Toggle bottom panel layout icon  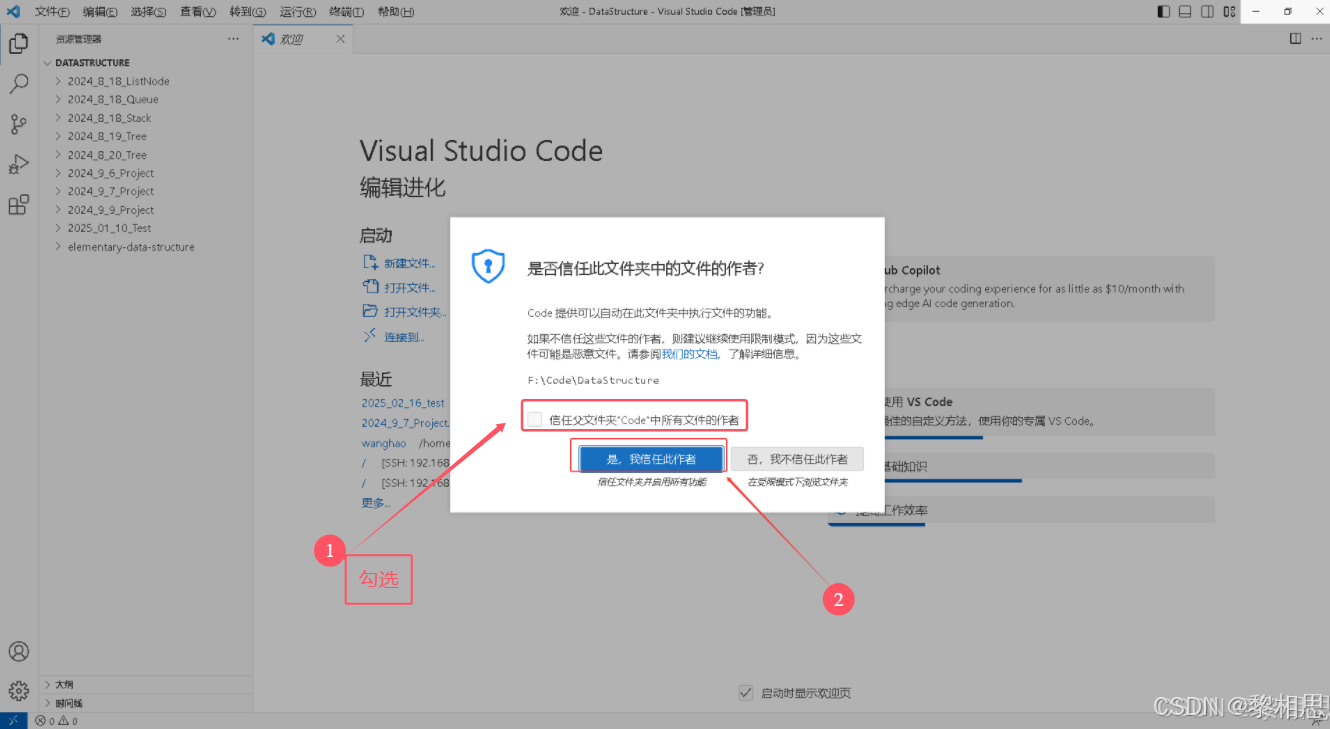tap(1185, 12)
